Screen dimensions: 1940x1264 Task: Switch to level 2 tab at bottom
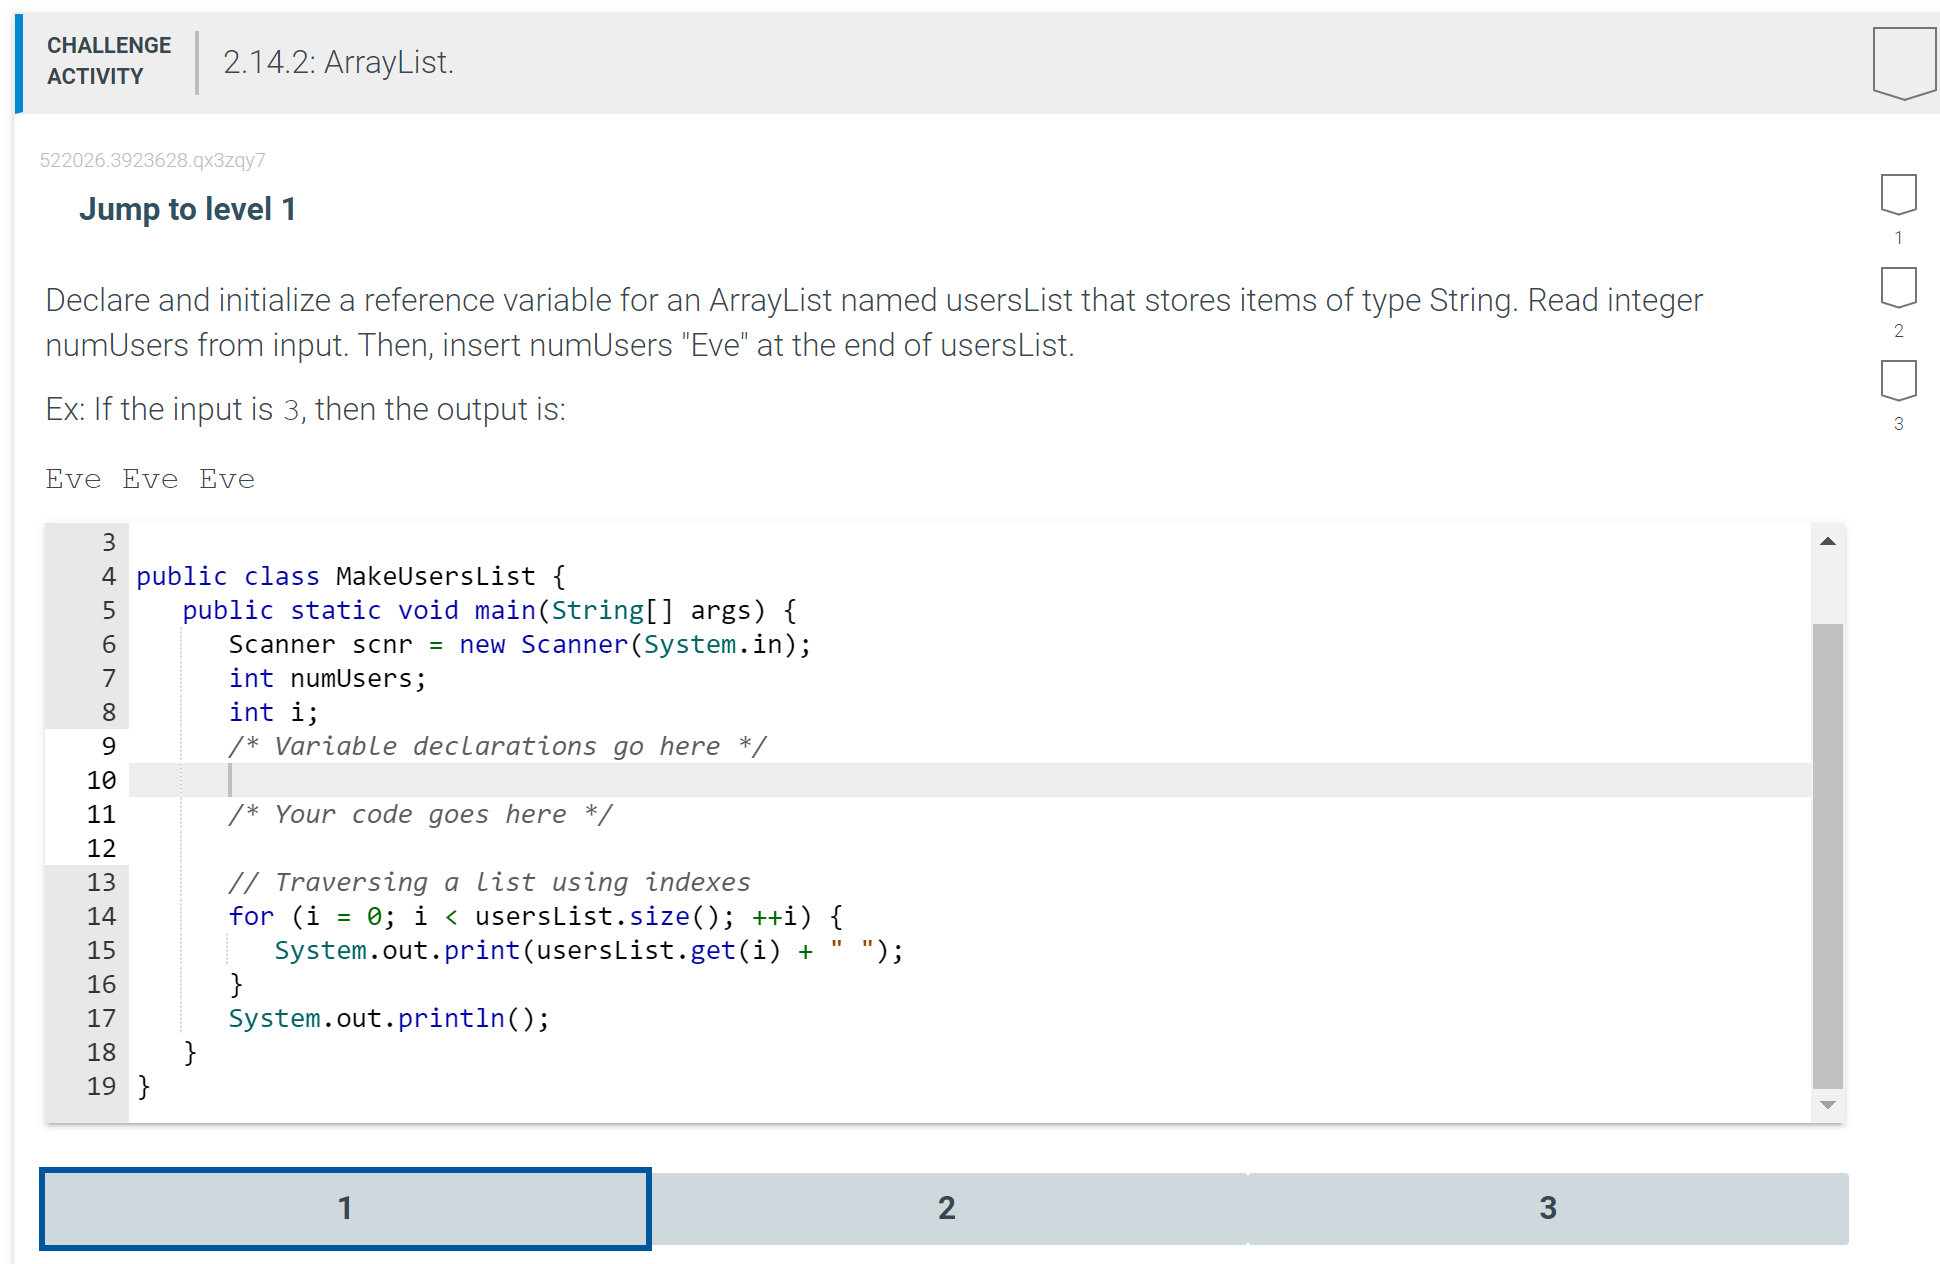click(x=946, y=1209)
